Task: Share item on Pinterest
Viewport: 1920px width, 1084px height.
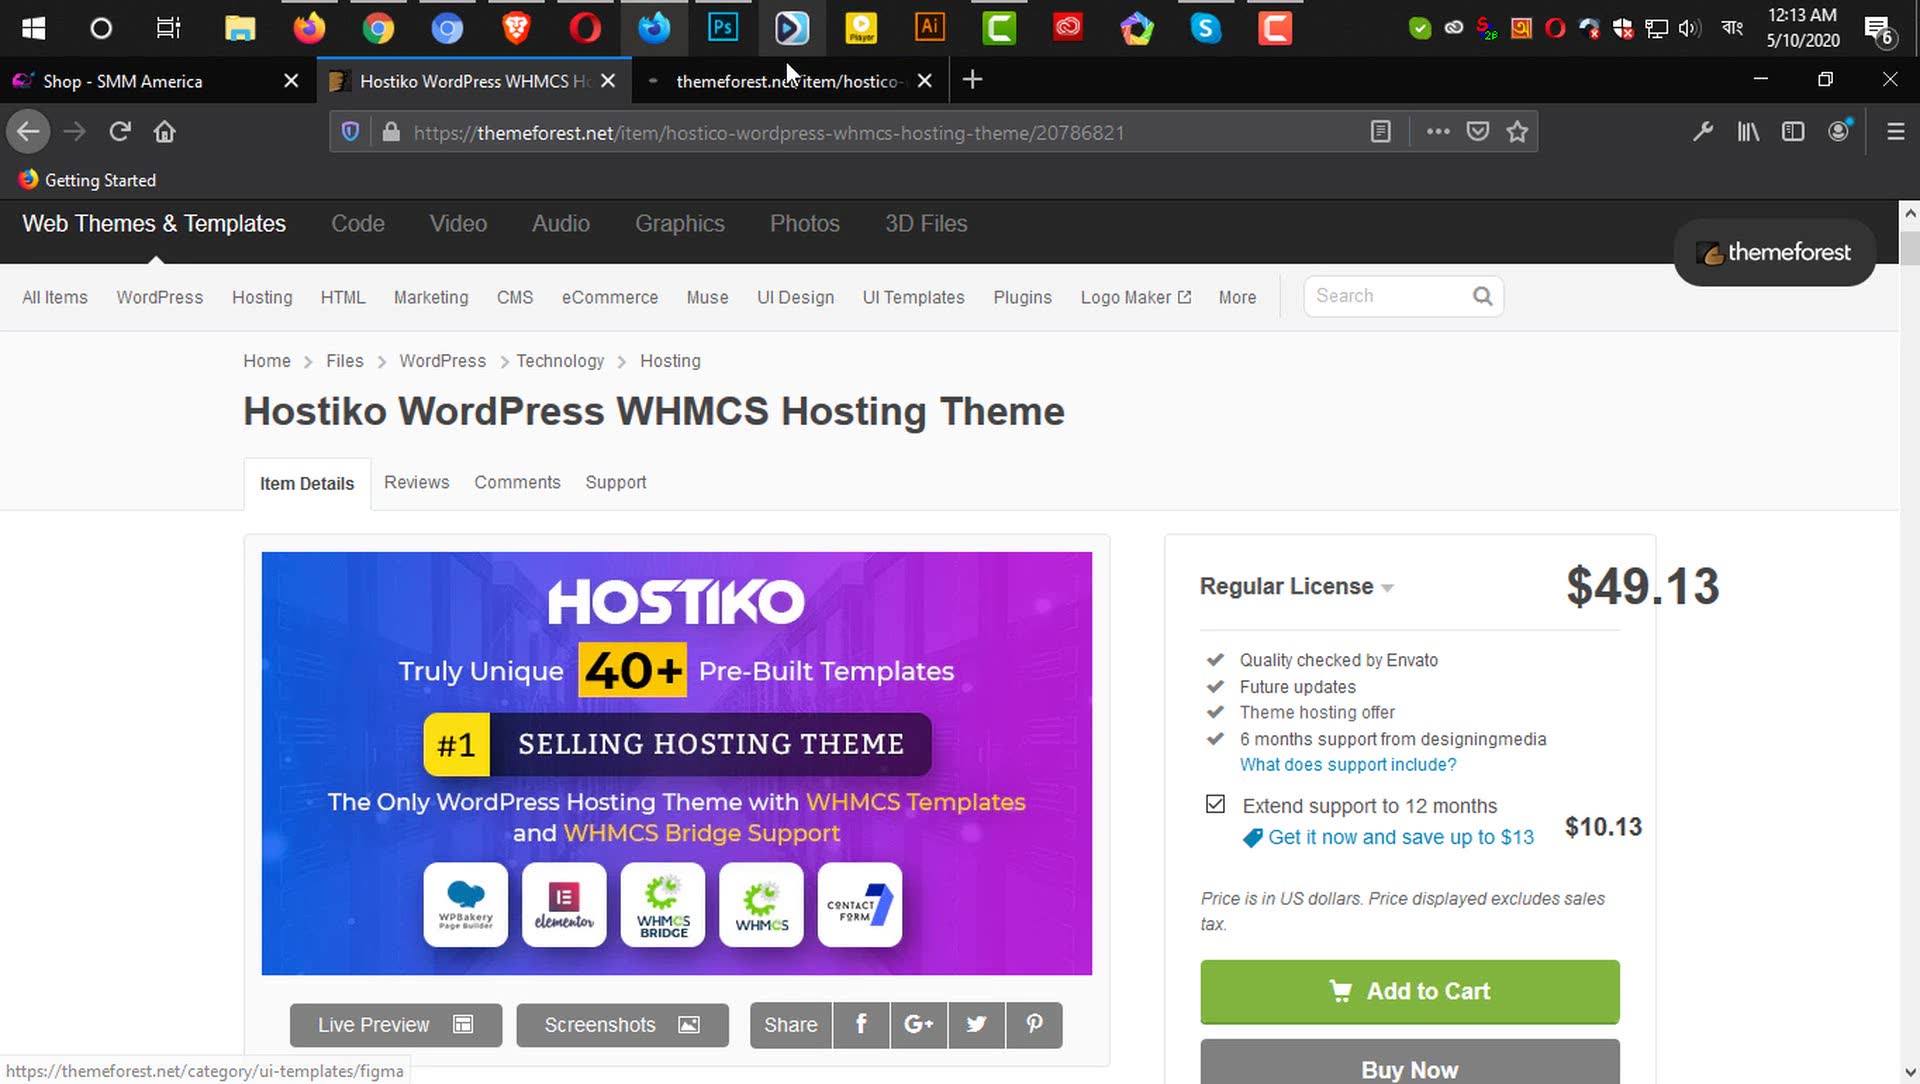Action: tap(1034, 1025)
